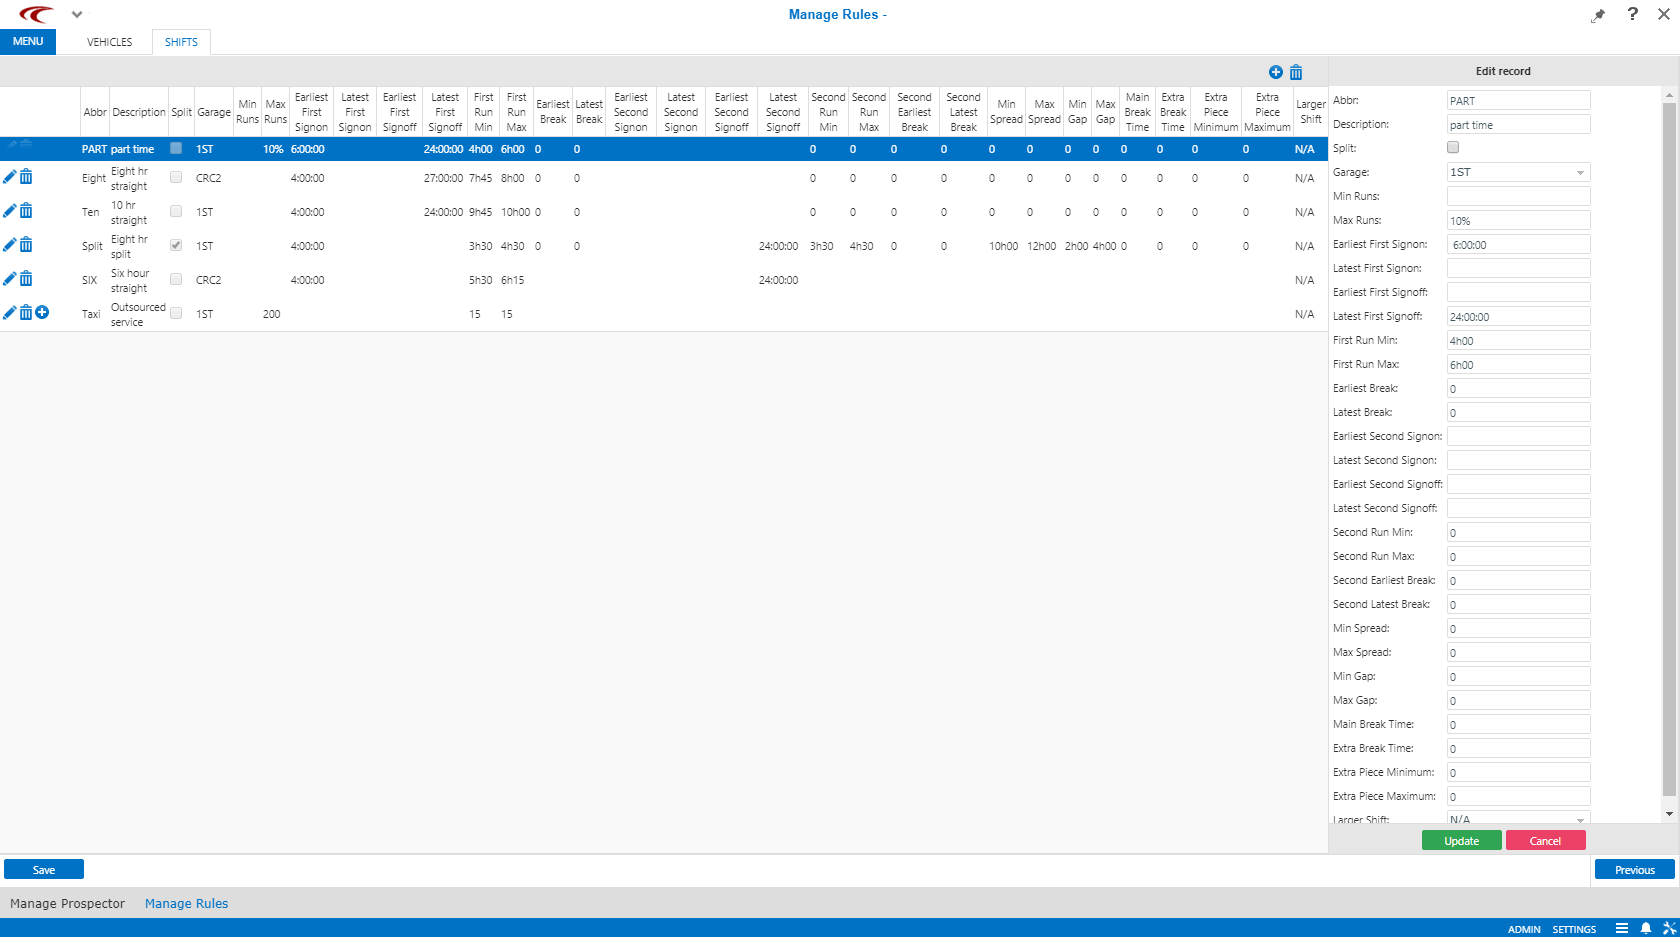Click the pin icon in the title bar
Screen dimensions: 1680x937
1597,15
